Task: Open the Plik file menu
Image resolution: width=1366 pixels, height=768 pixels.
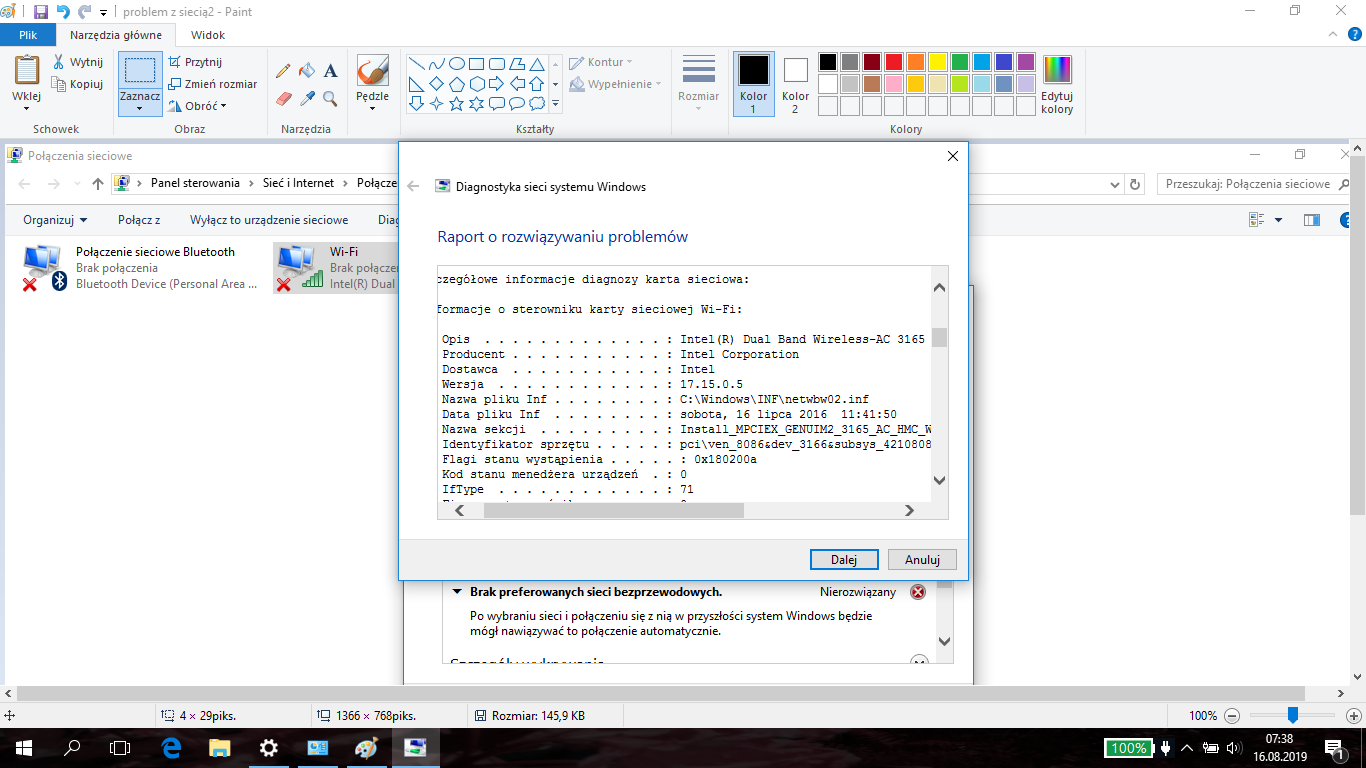Action: pyautogui.click(x=28, y=35)
